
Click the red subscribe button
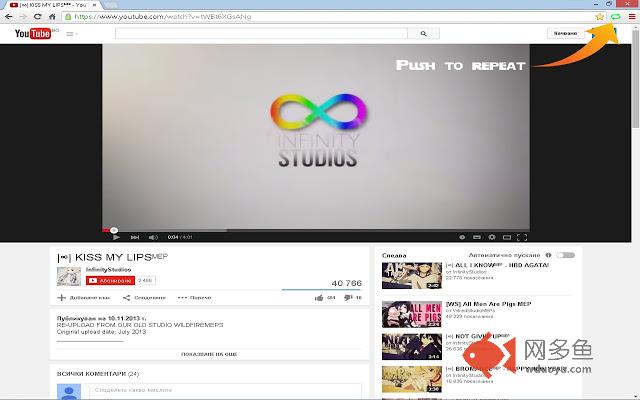(x=110, y=280)
